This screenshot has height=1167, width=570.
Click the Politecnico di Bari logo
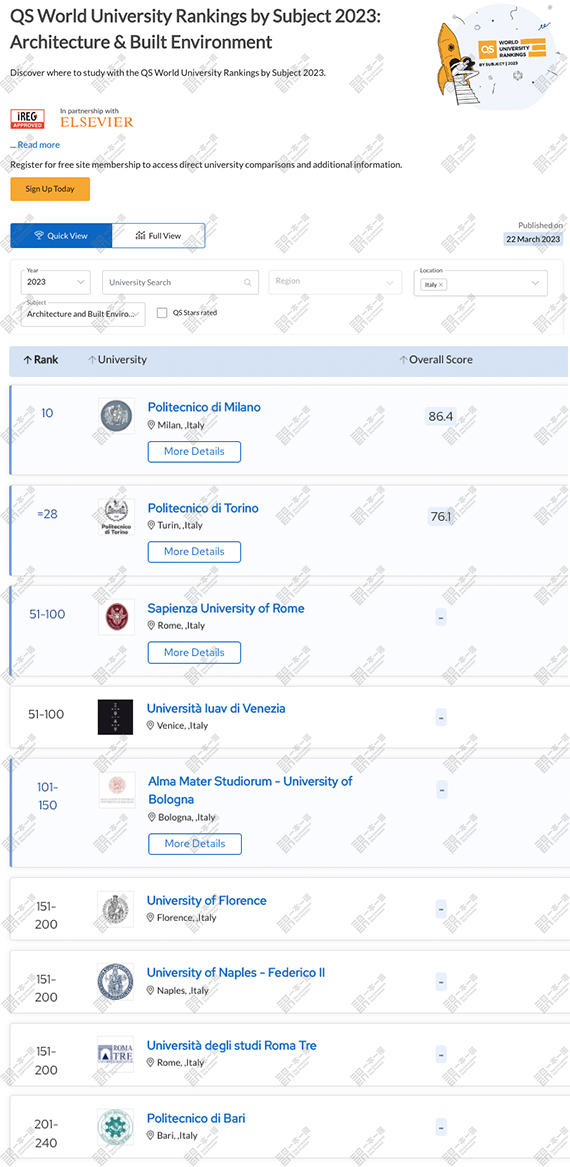pos(115,1127)
